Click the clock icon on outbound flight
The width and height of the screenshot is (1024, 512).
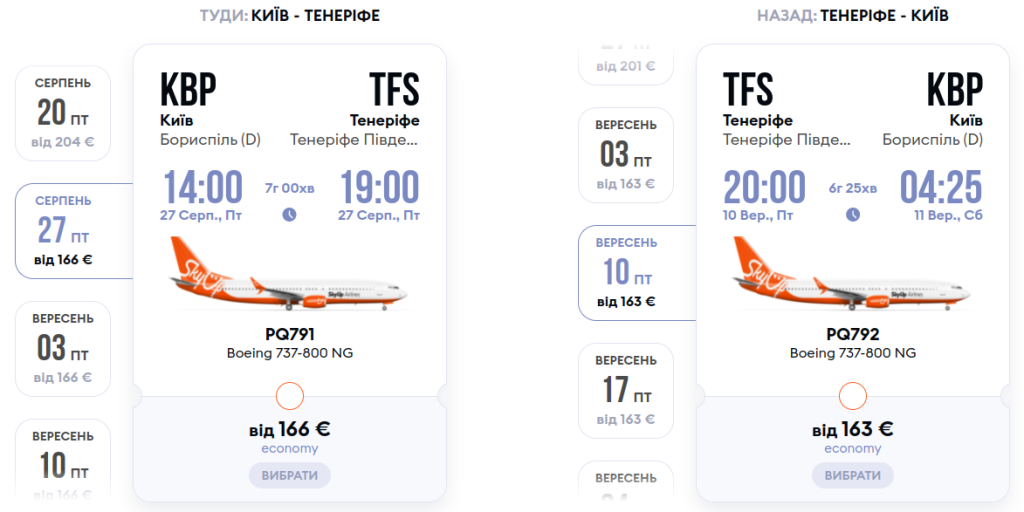289,214
